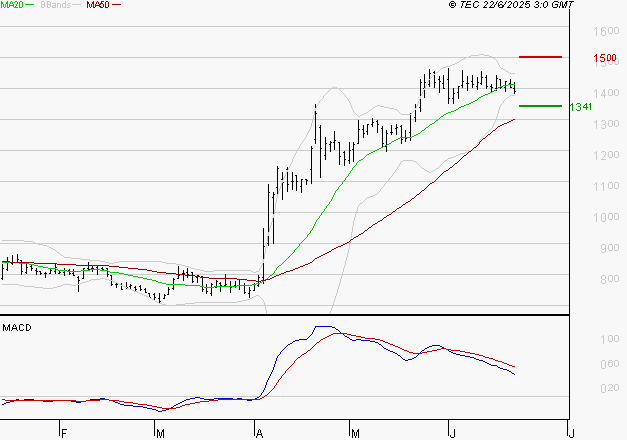Click the red resistance line marker
The image size is (627, 440).
click(540, 57)
